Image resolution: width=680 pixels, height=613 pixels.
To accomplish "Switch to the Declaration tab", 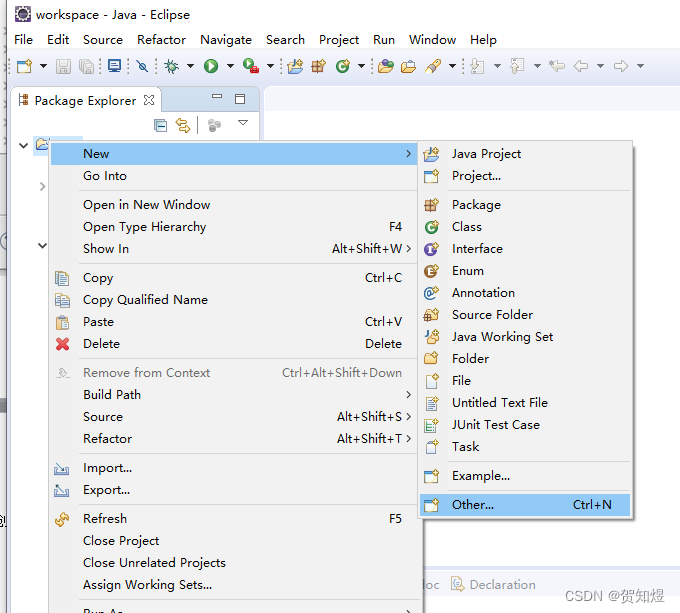I will pyautogui.click(x=494, y=584).
